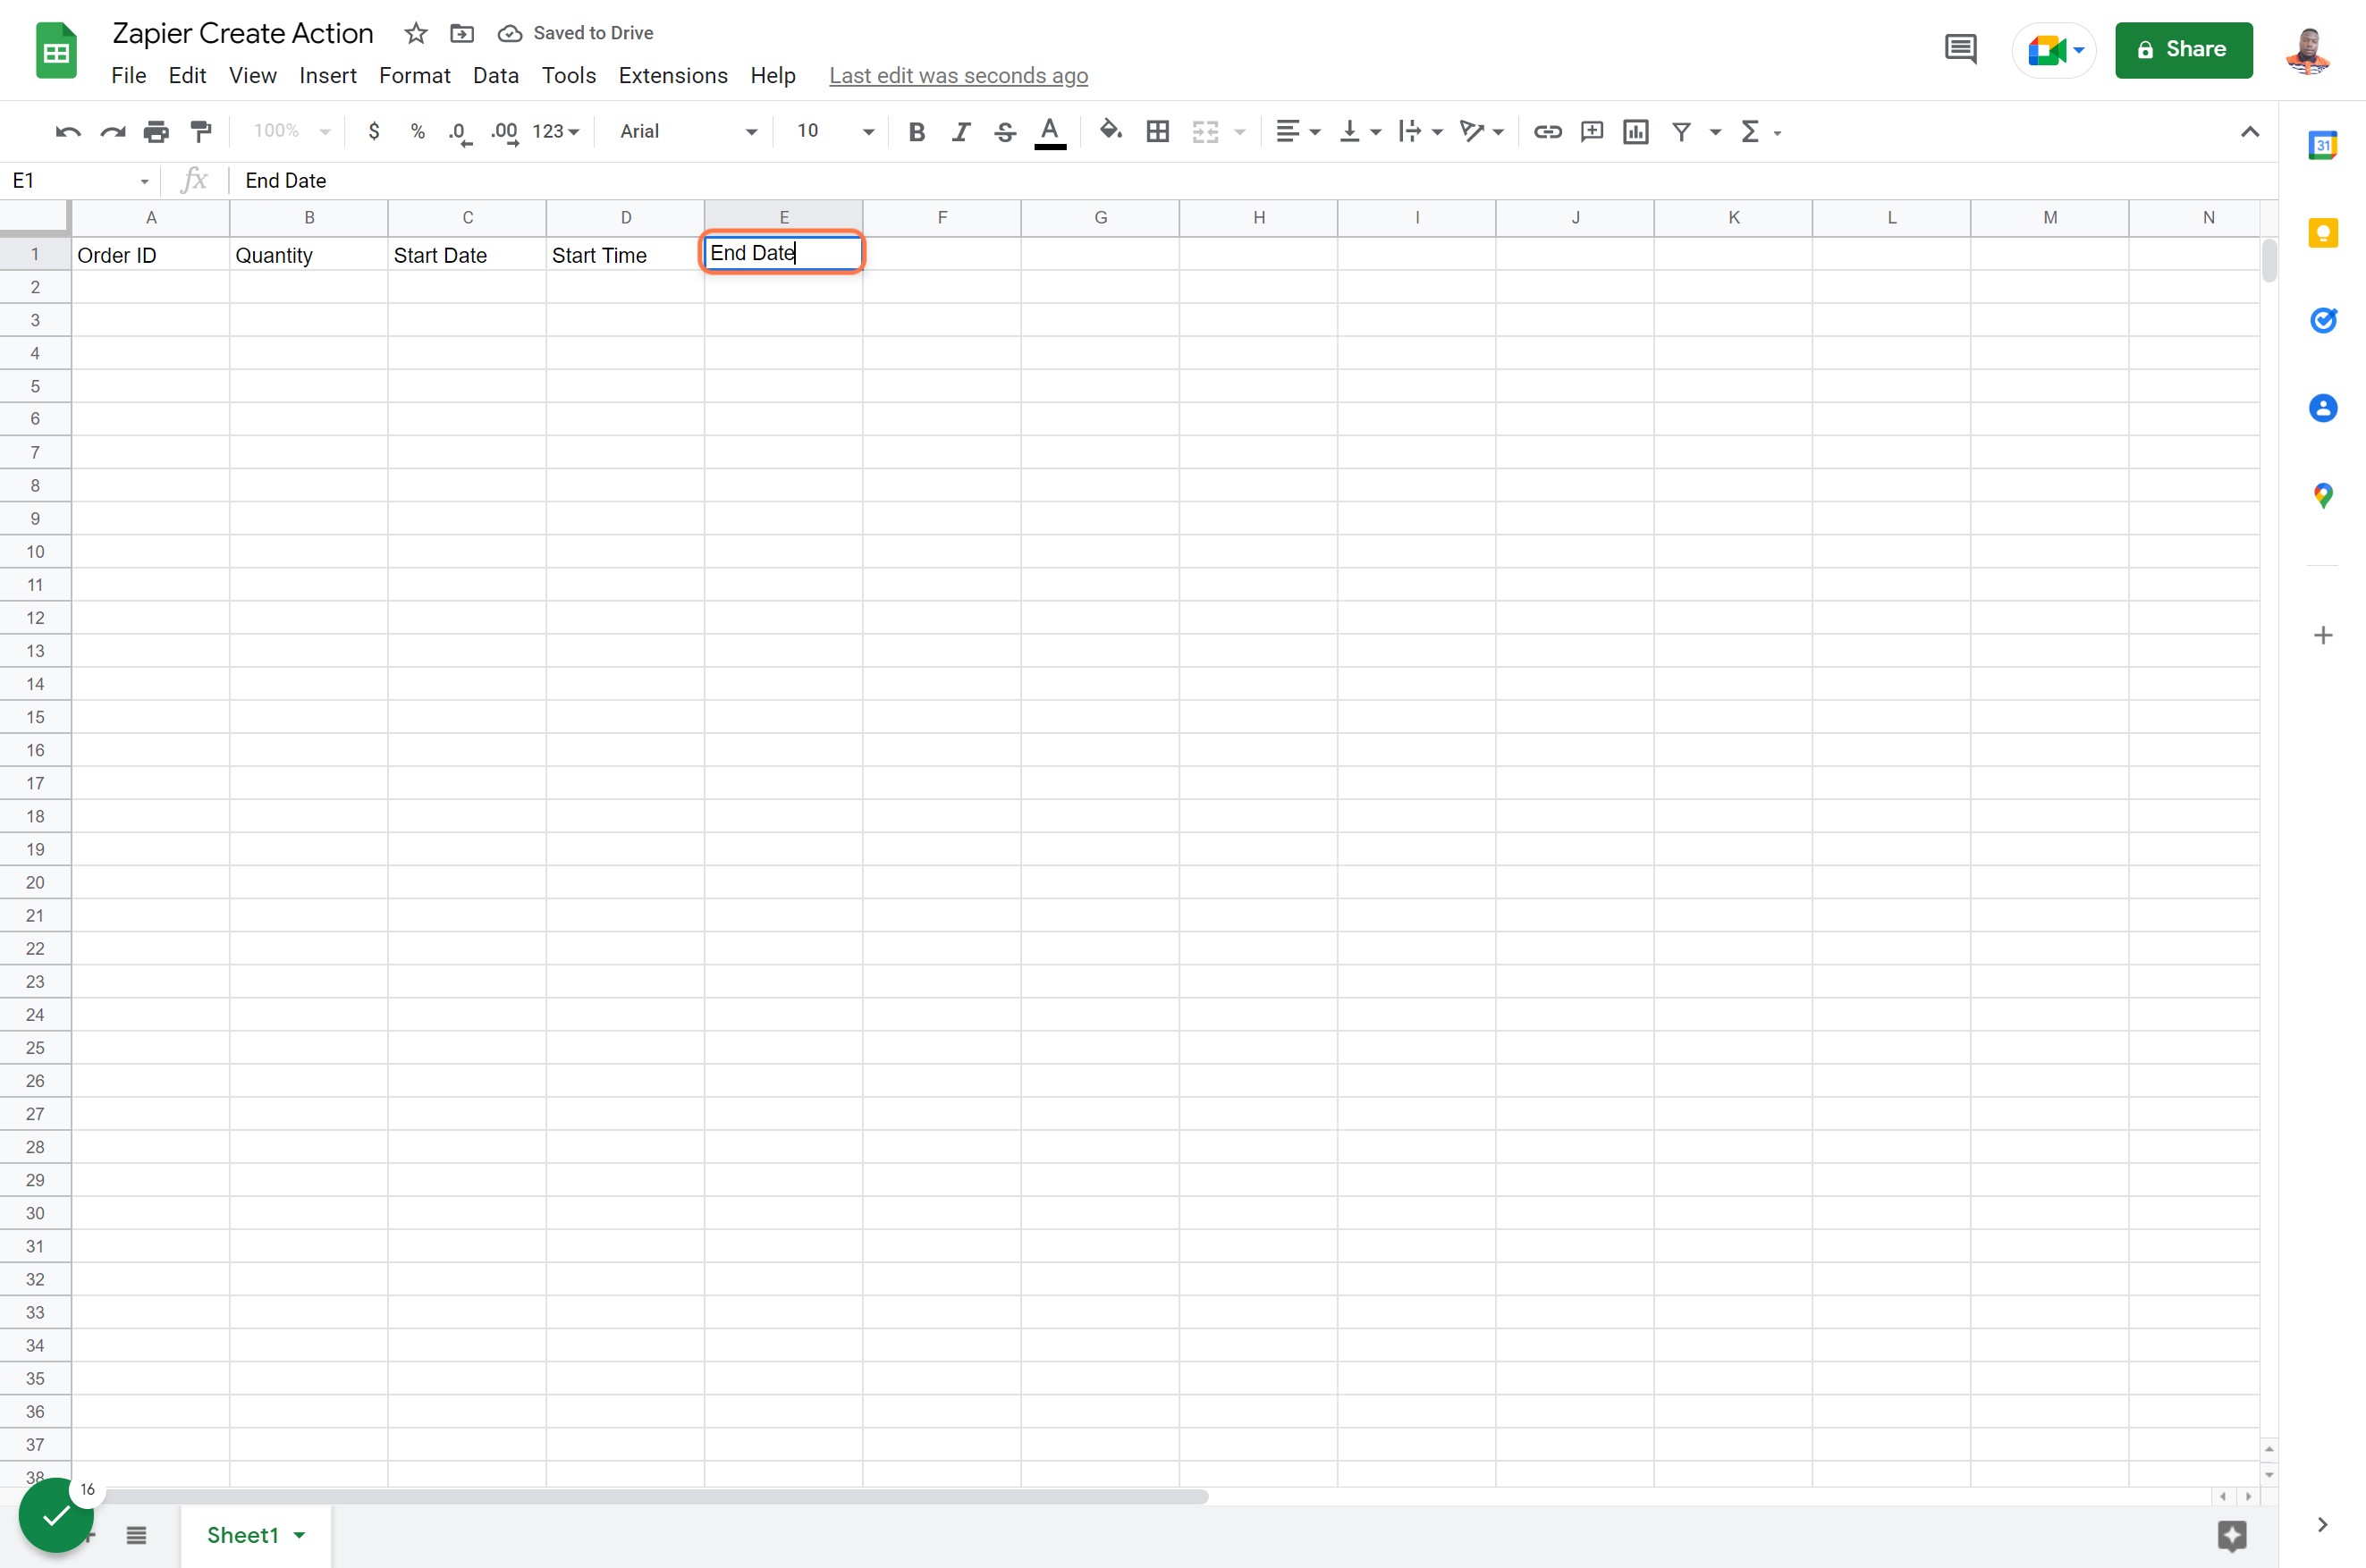
Task: Star the Zapier Create Action document
Action: click(416, 33)
